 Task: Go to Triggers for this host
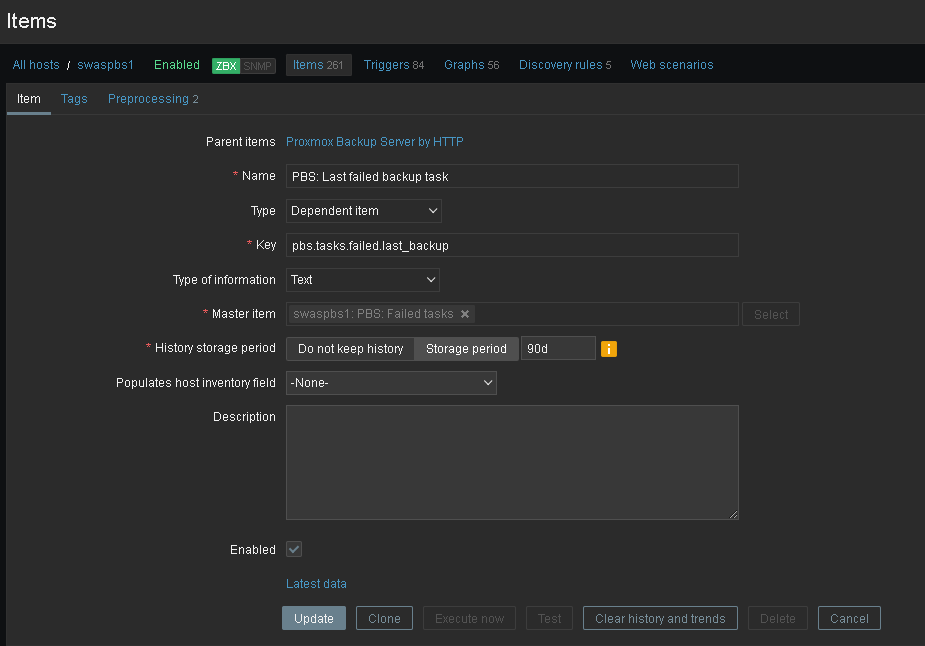click(393, 65)
